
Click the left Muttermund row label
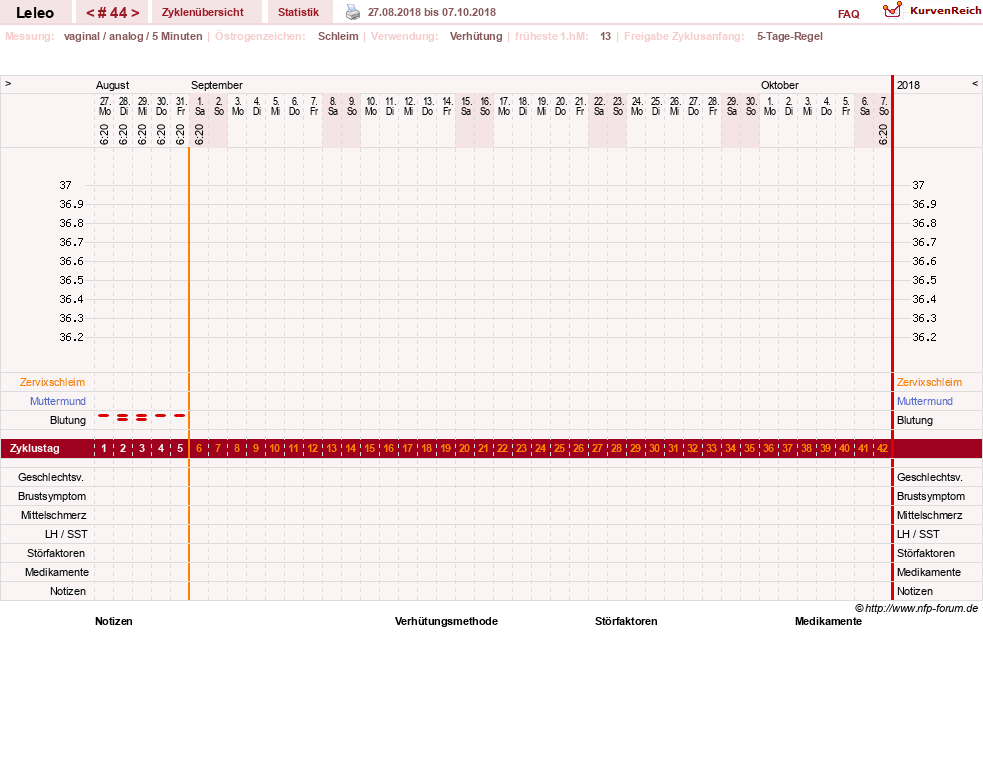click(x=58, y=401)
